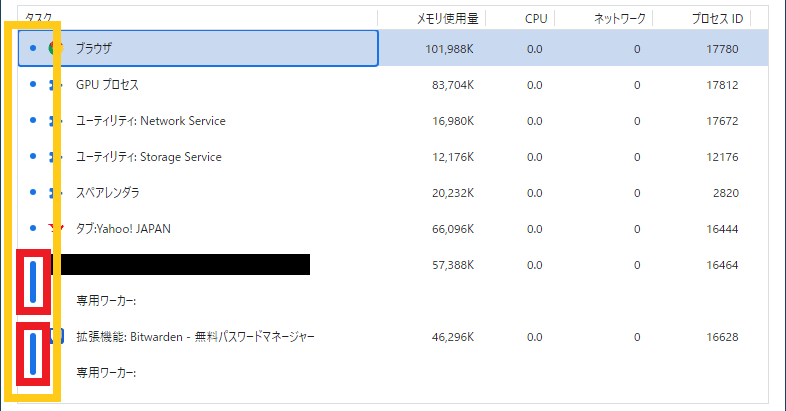Click memory value 16,980K
The height and width of the screenshot is (411, 786).
pyautogui.click(x=453, y=121)
